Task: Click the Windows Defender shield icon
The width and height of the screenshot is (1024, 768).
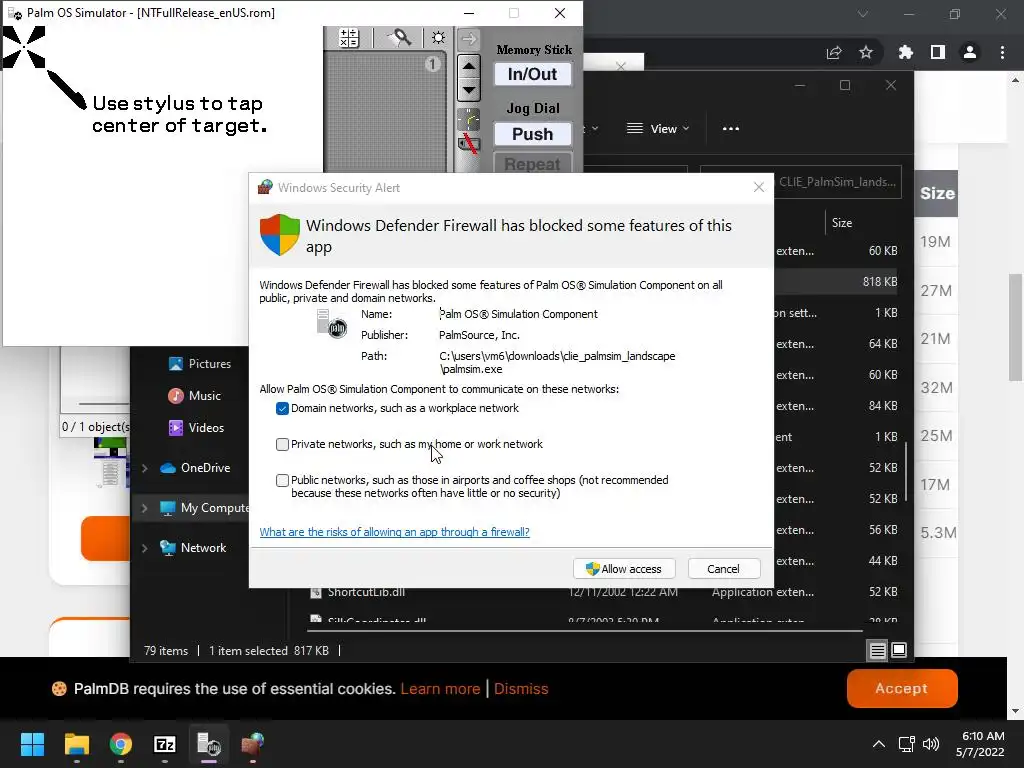Action: click(x=280, y=234)
